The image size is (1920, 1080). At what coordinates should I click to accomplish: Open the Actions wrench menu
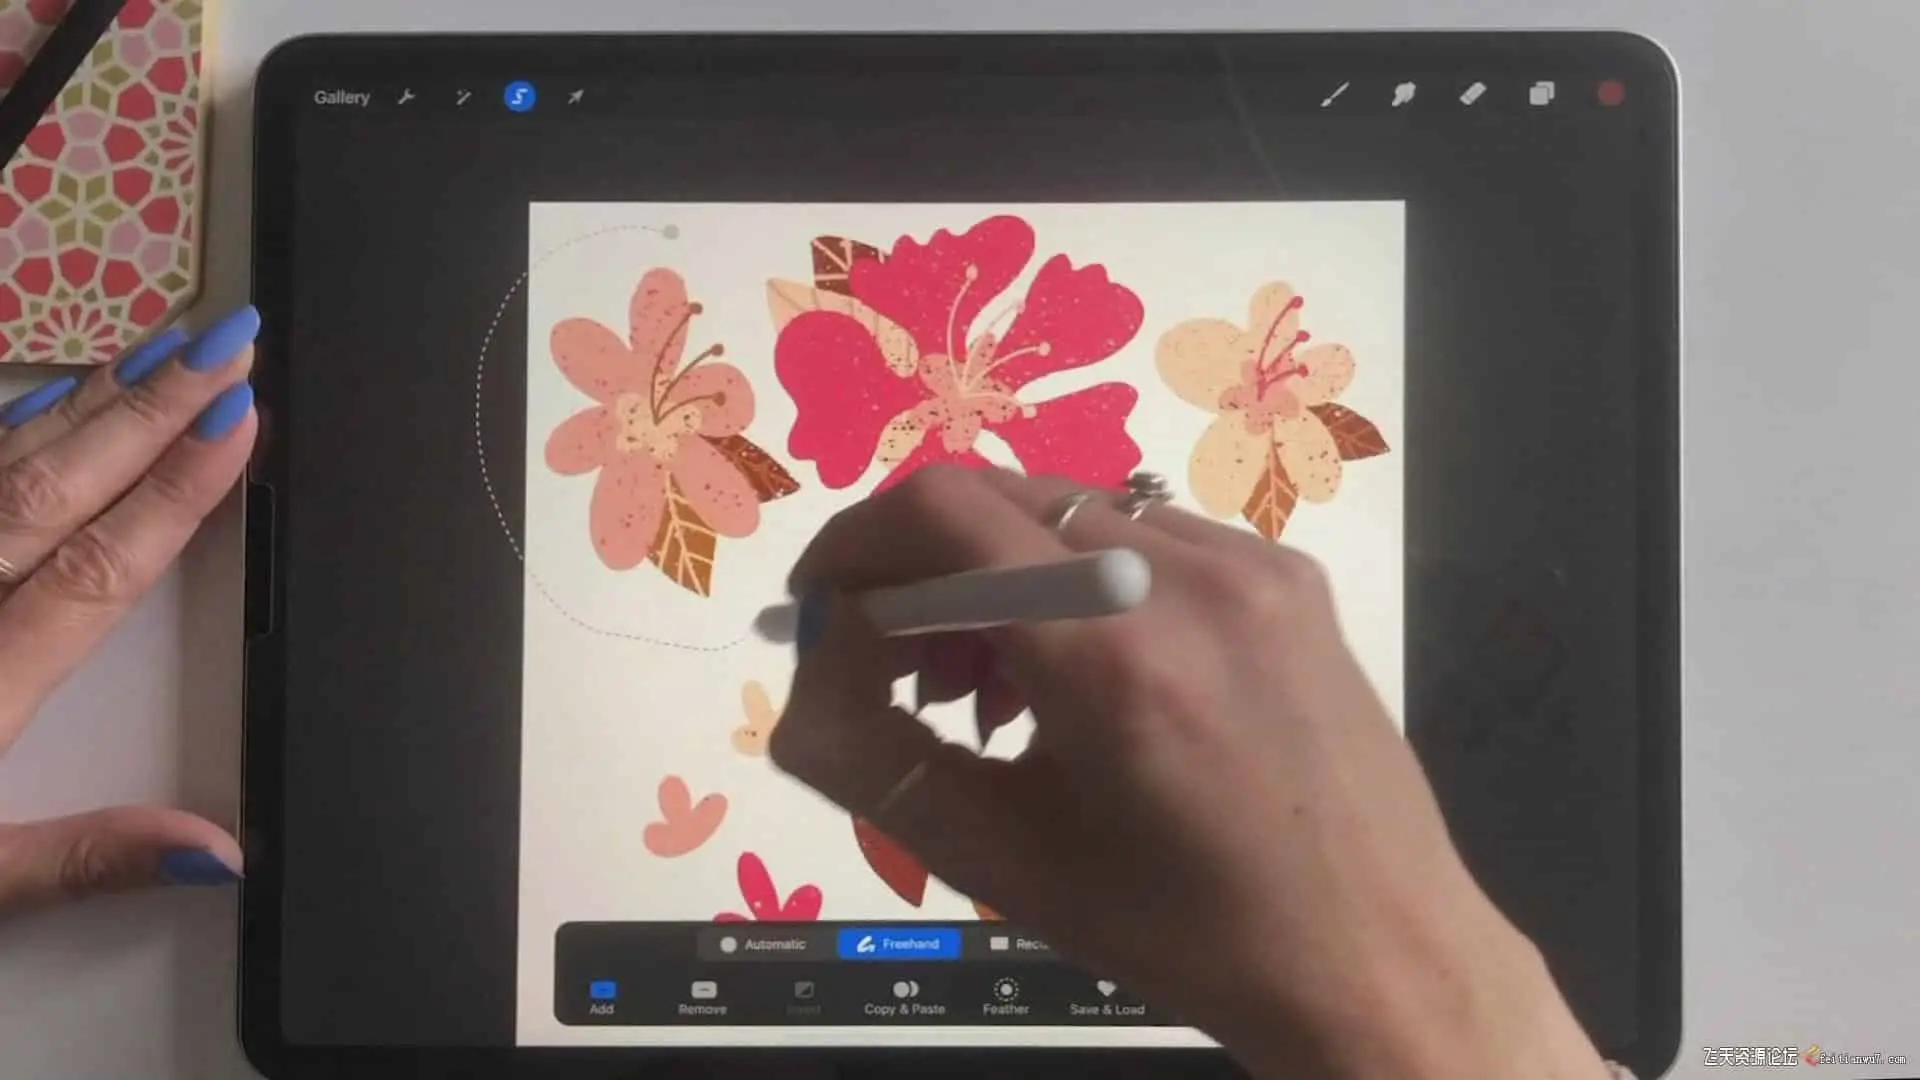(x=405, y=97)
